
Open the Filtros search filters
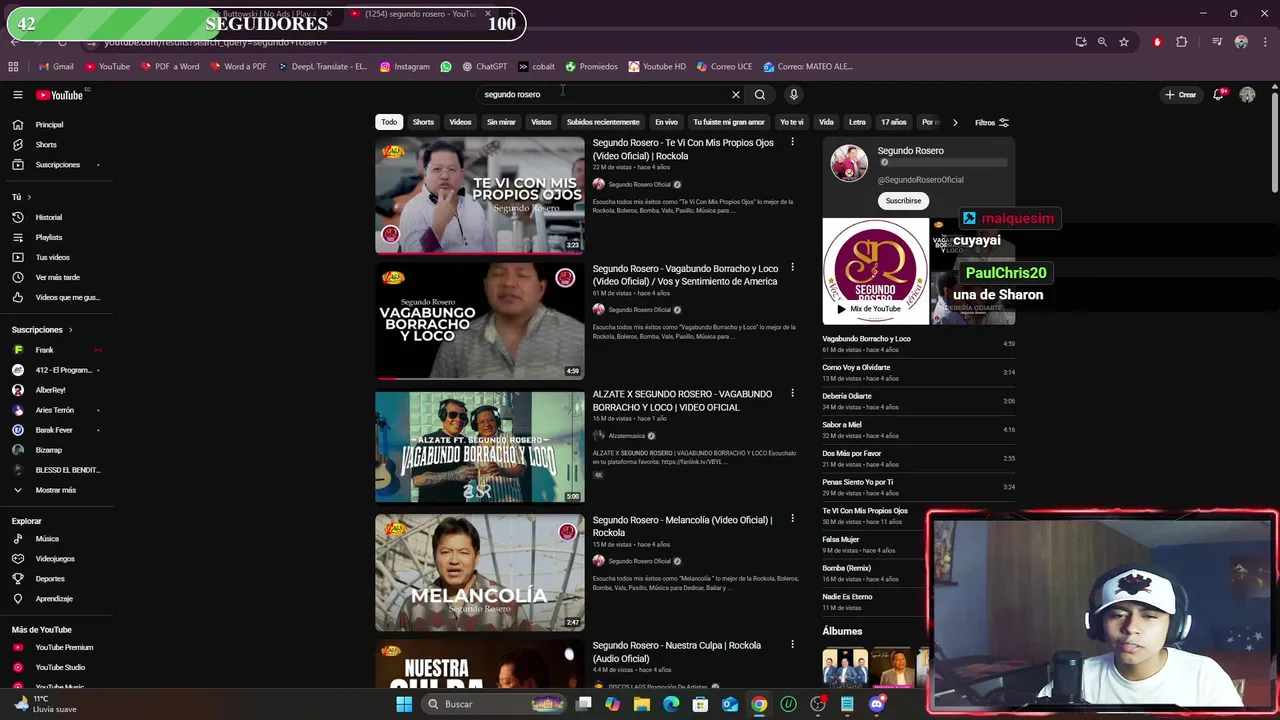pyautogui.click(x=992, y=122)
